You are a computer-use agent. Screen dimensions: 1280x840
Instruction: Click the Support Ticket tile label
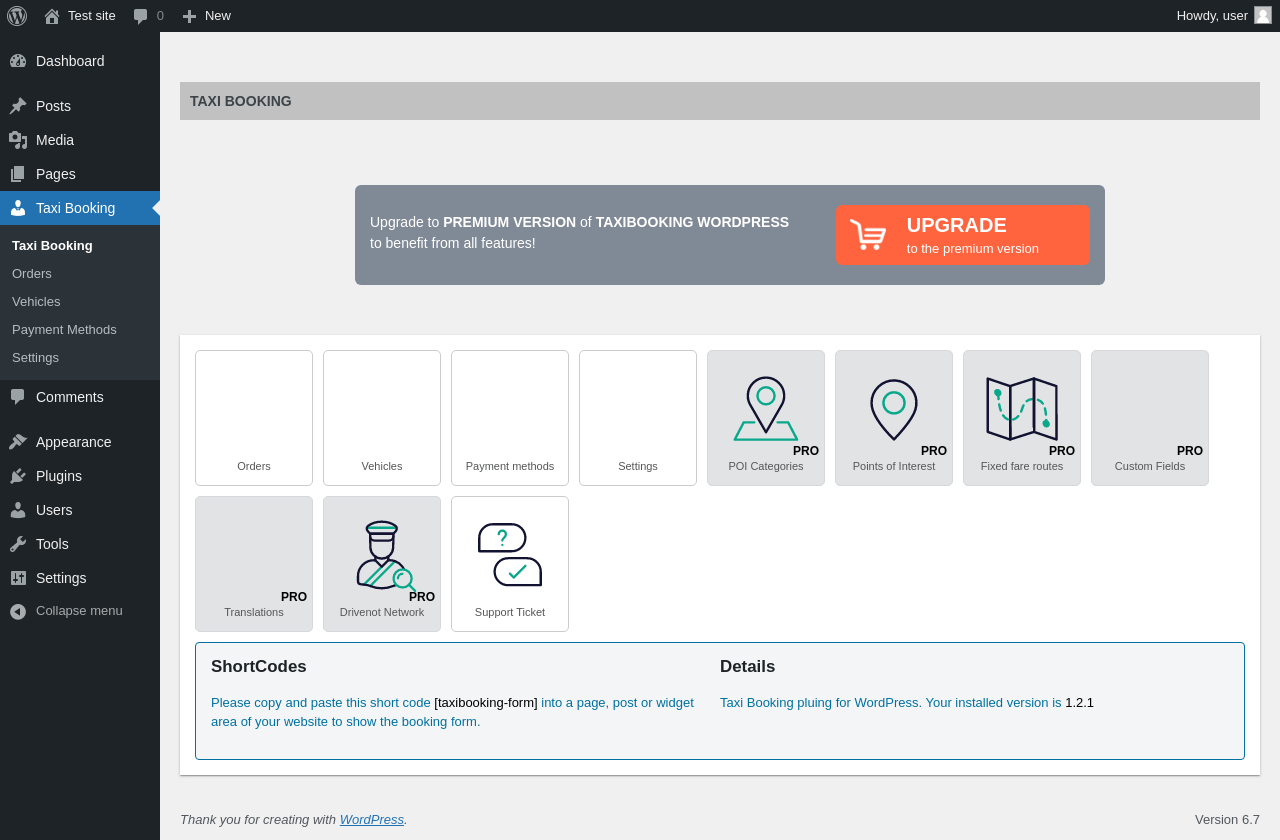coord(510,612)
